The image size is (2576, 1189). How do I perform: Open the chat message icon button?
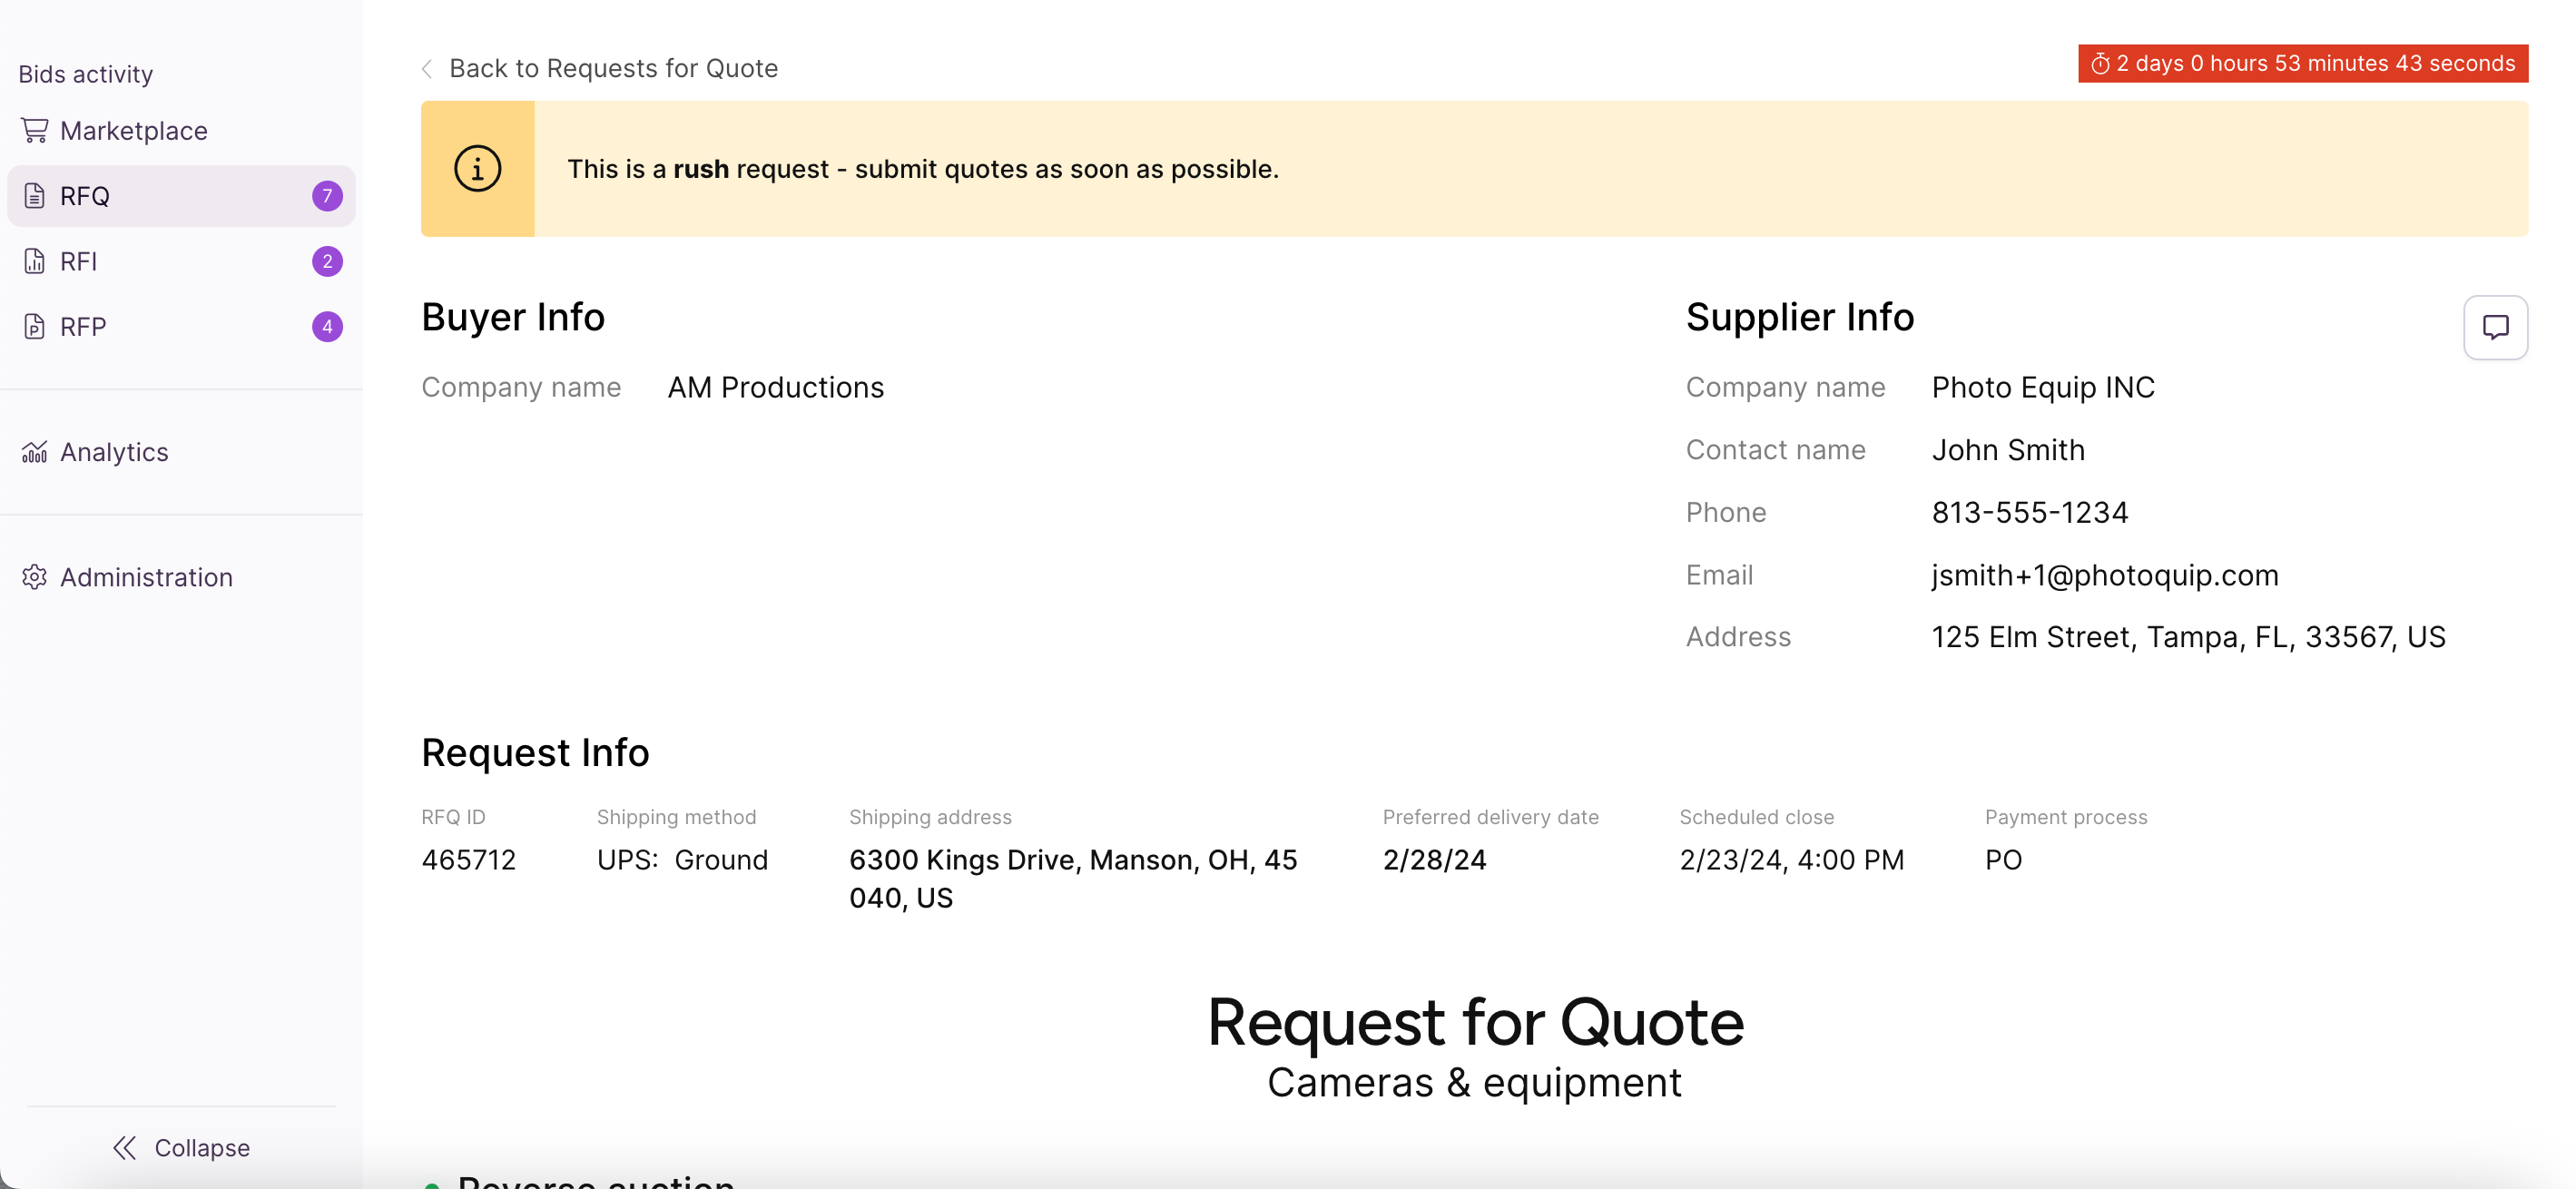(x=2495, y=327)
